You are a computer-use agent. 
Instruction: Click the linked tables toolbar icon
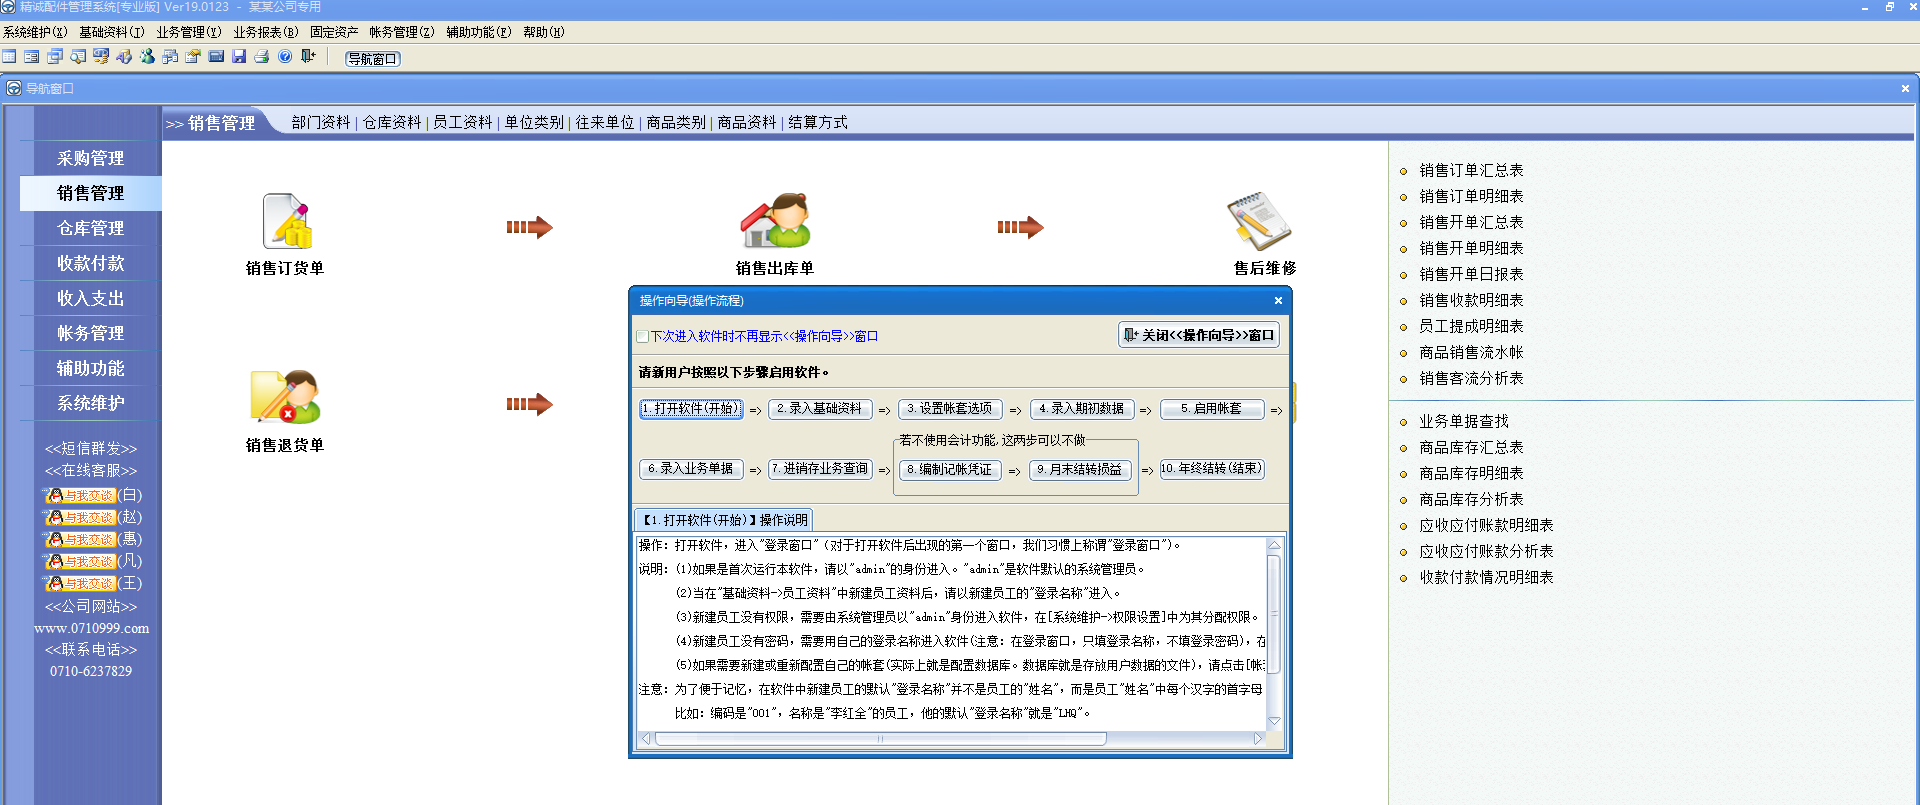click(170, 56)
